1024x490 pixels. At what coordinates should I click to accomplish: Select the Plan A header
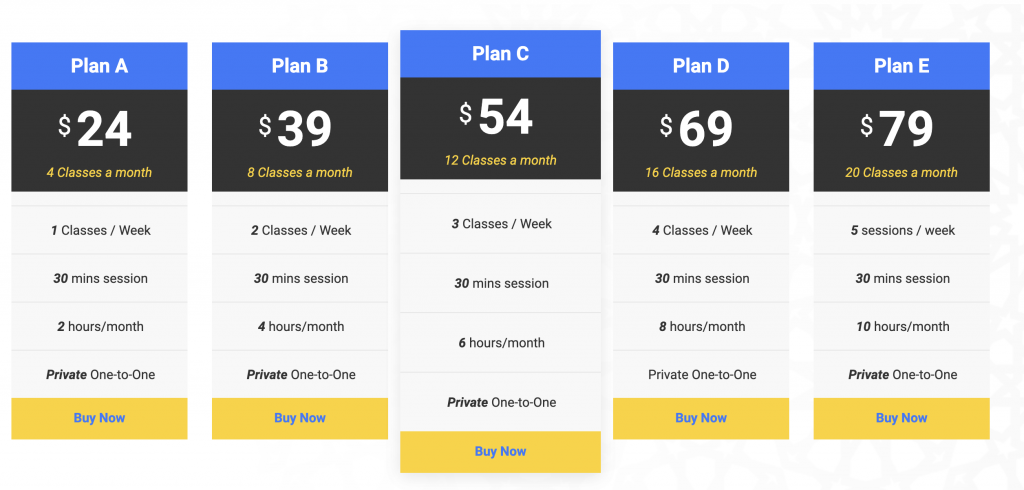click(99, 66)
